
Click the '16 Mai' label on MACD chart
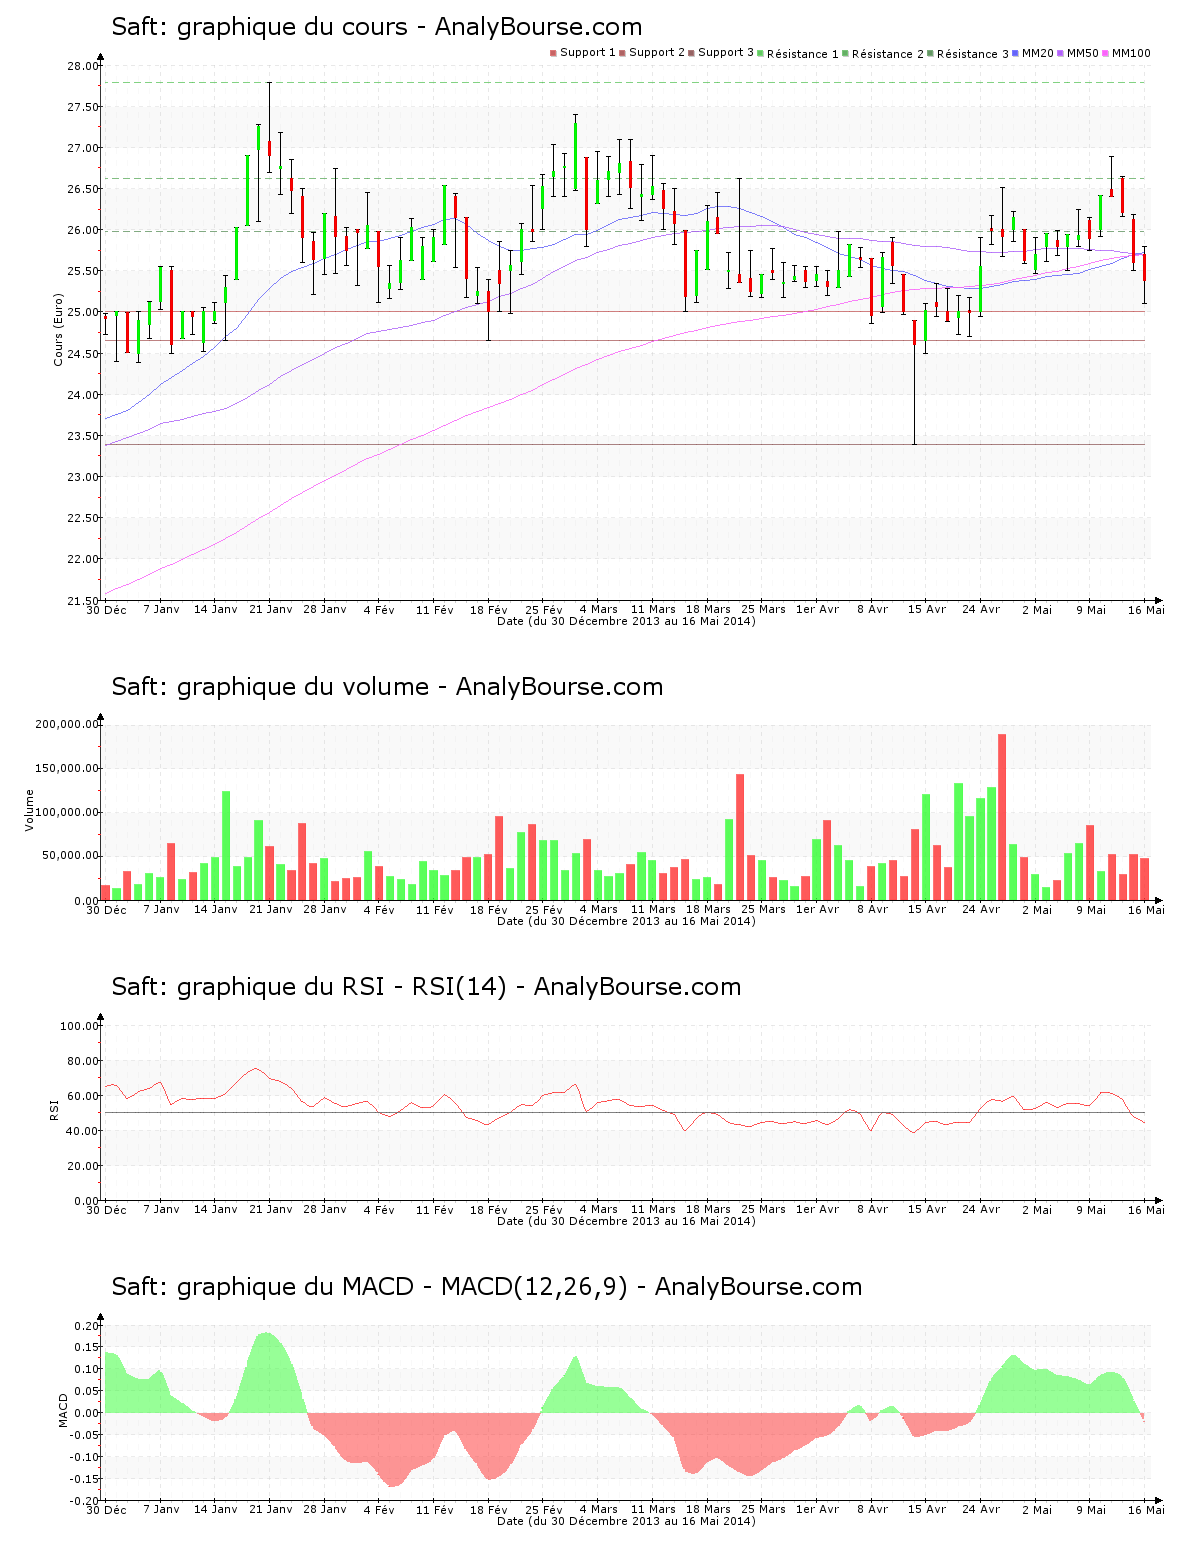tap(1146, 1509)
